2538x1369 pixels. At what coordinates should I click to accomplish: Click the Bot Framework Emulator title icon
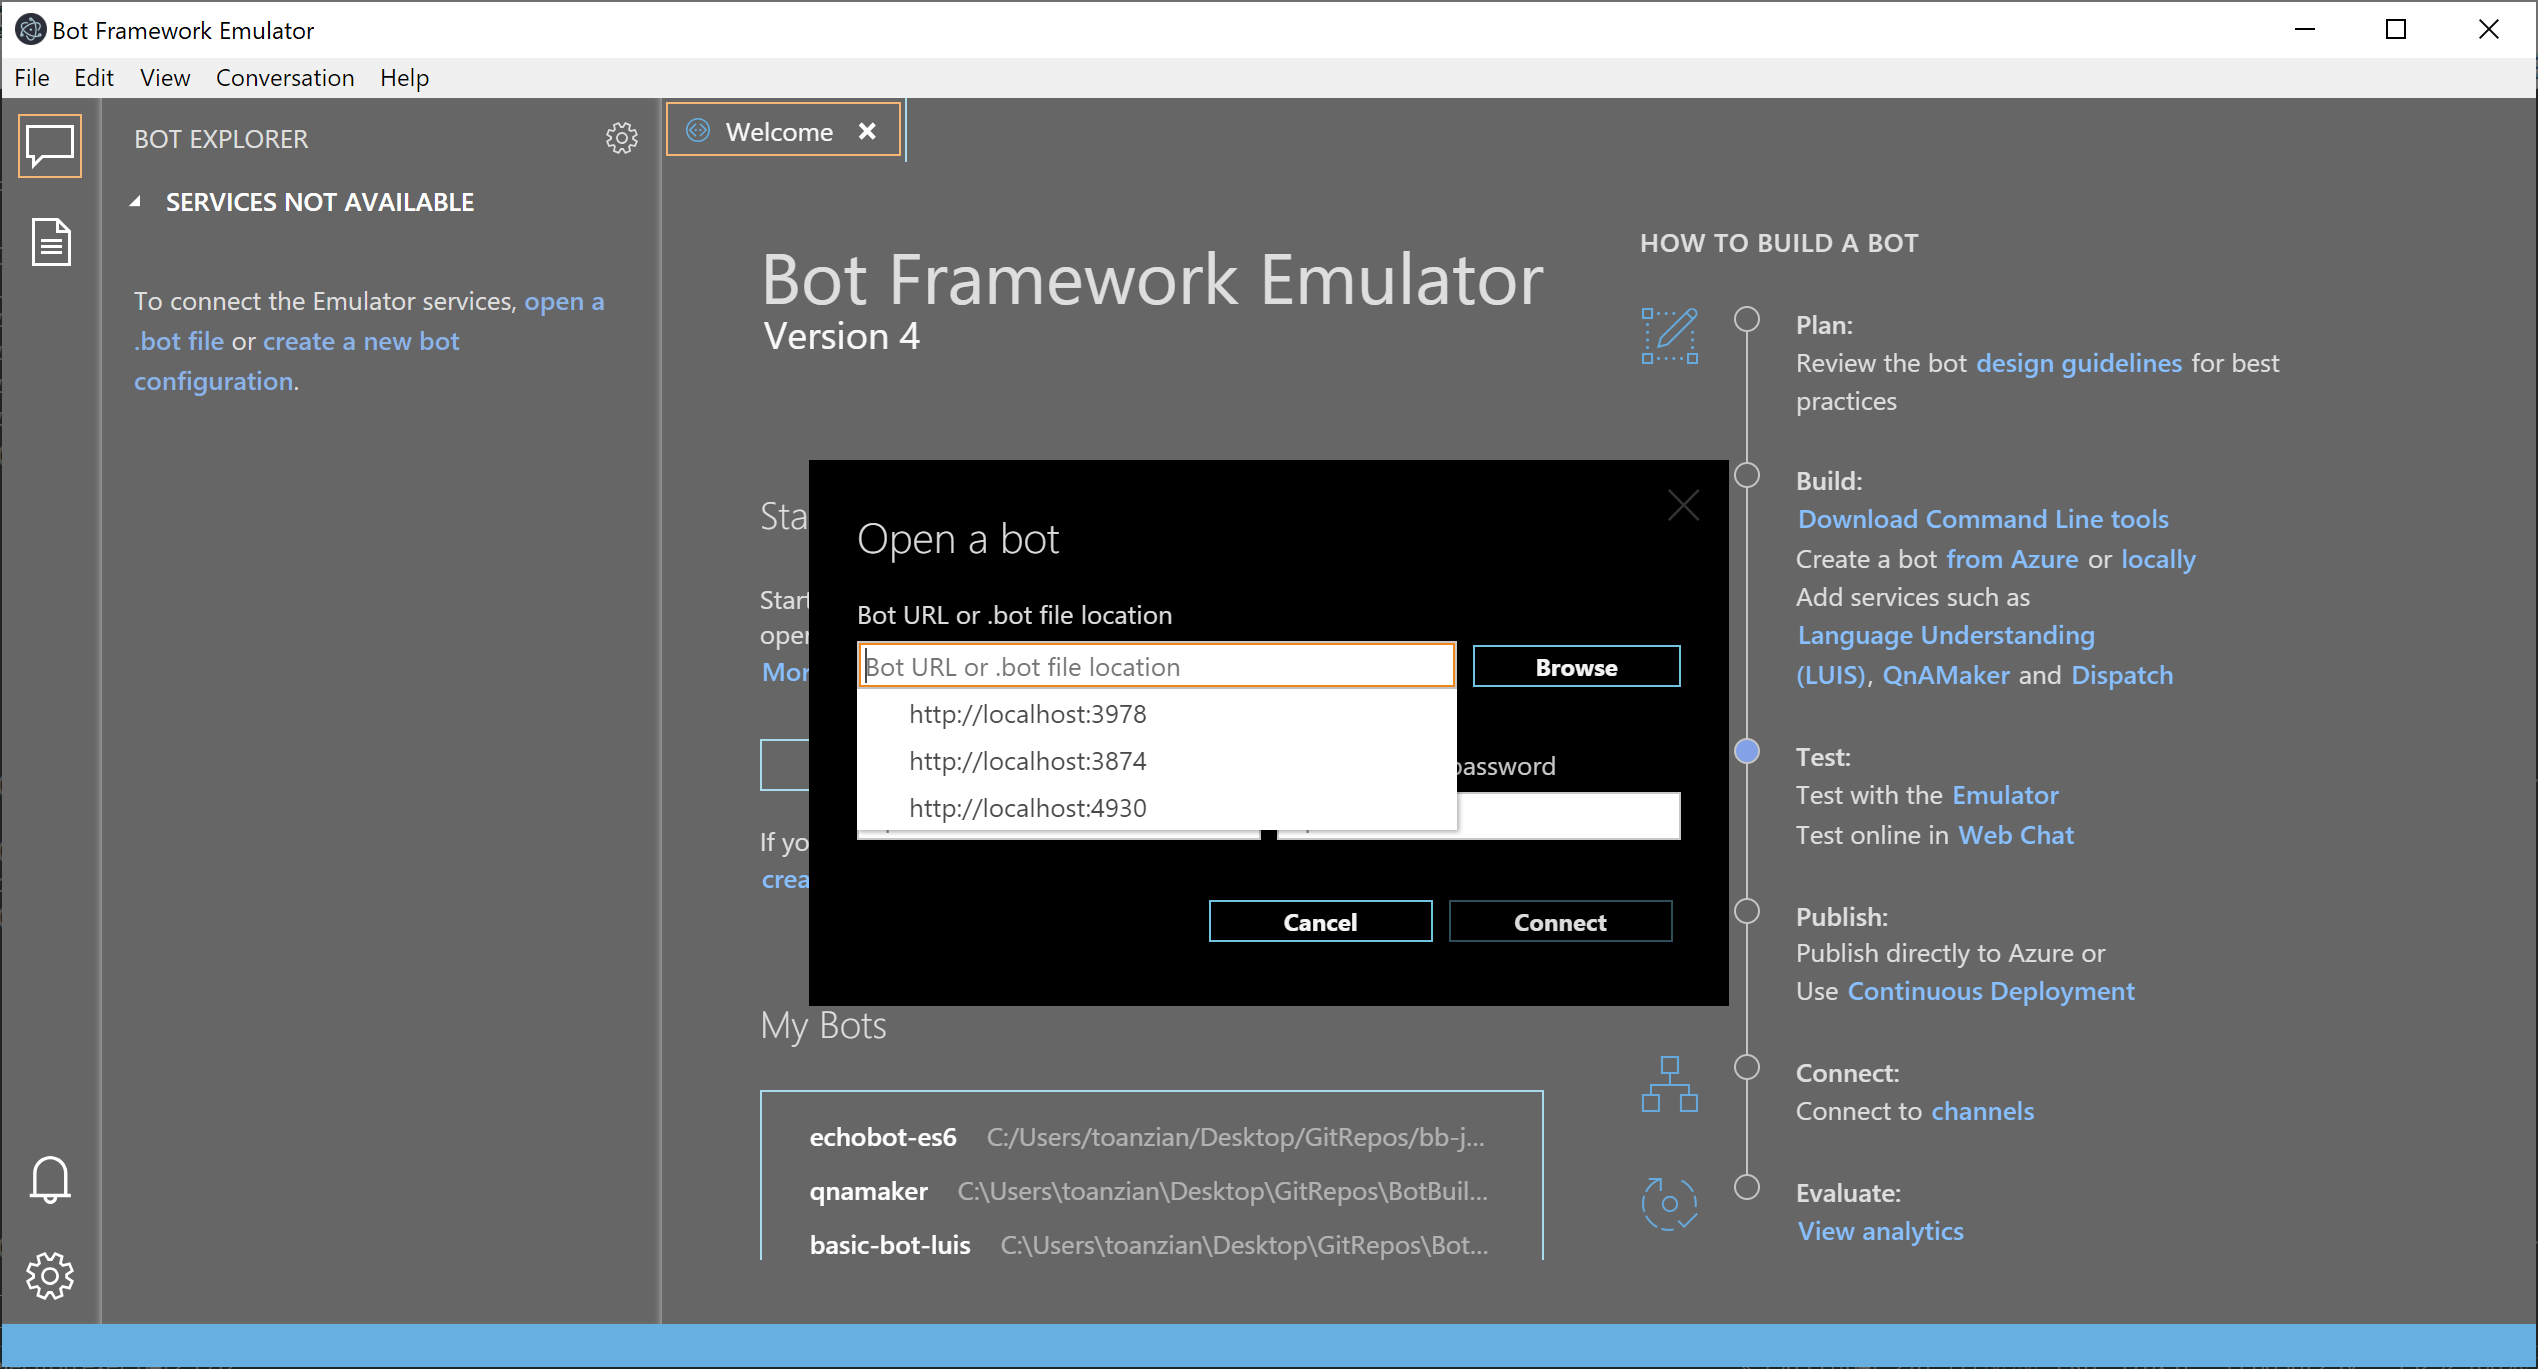(x=31, y=30)
